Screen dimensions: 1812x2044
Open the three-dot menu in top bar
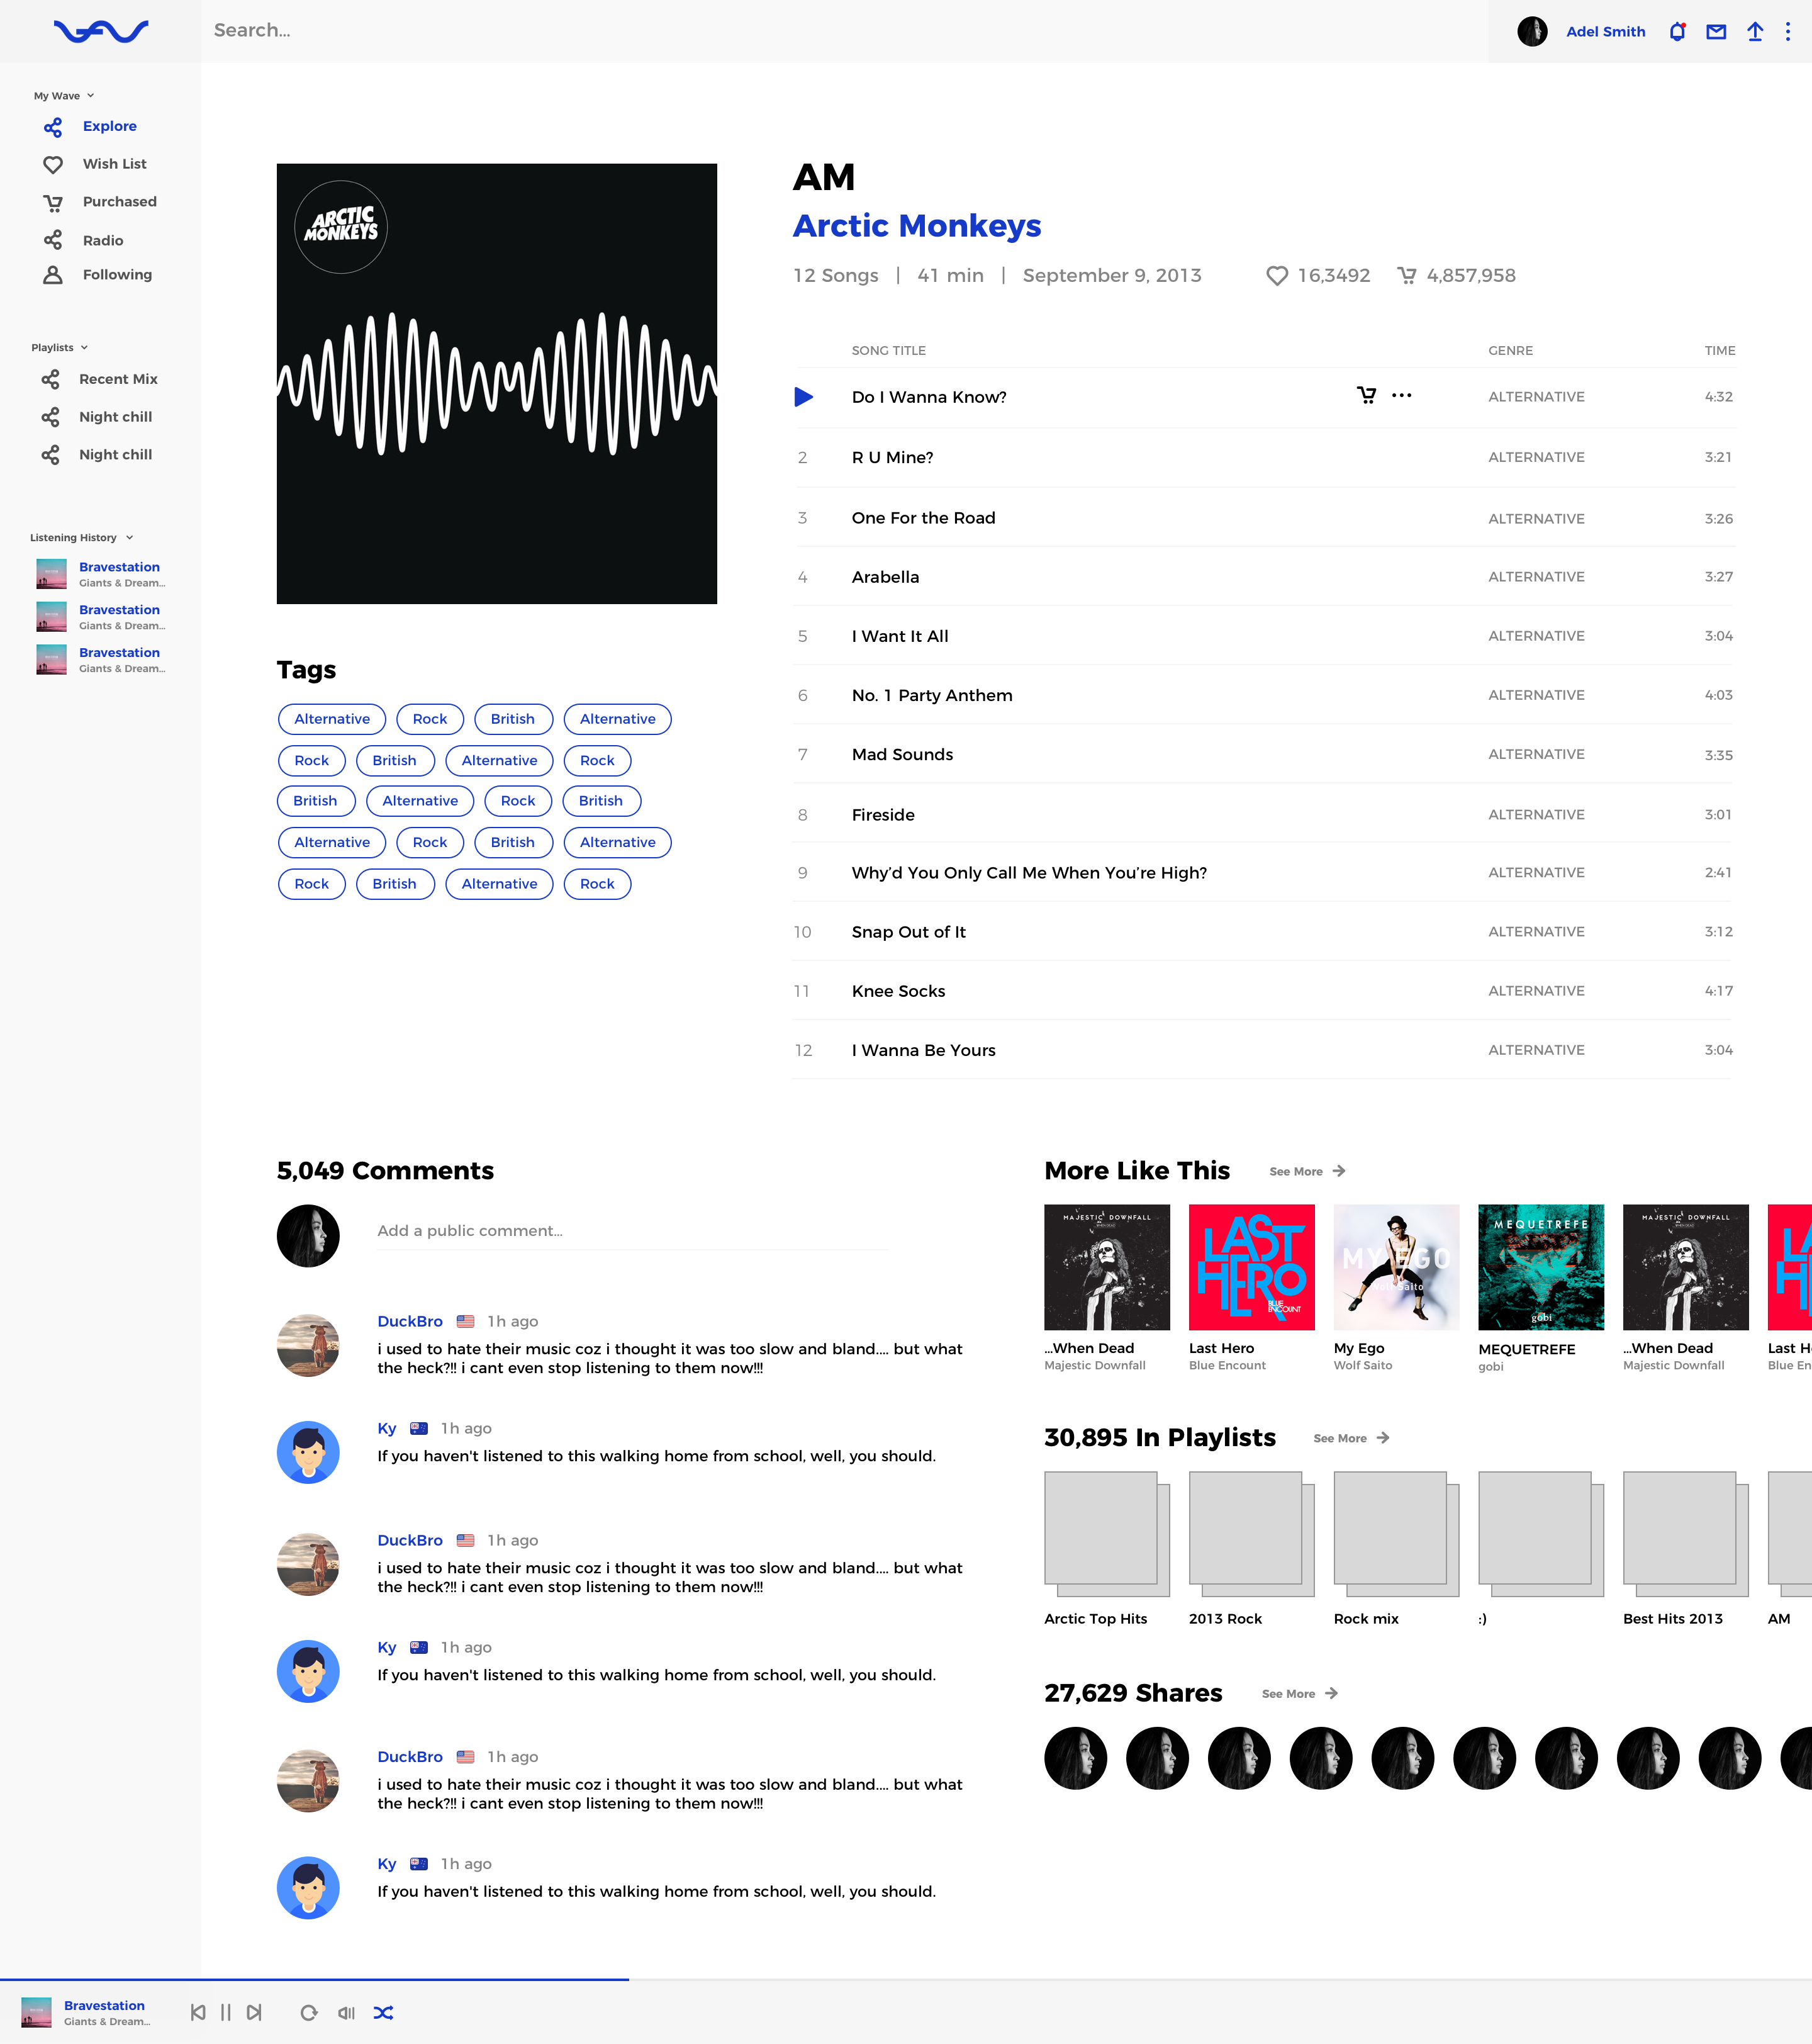pyautogui.click(x=1788, y=32)
